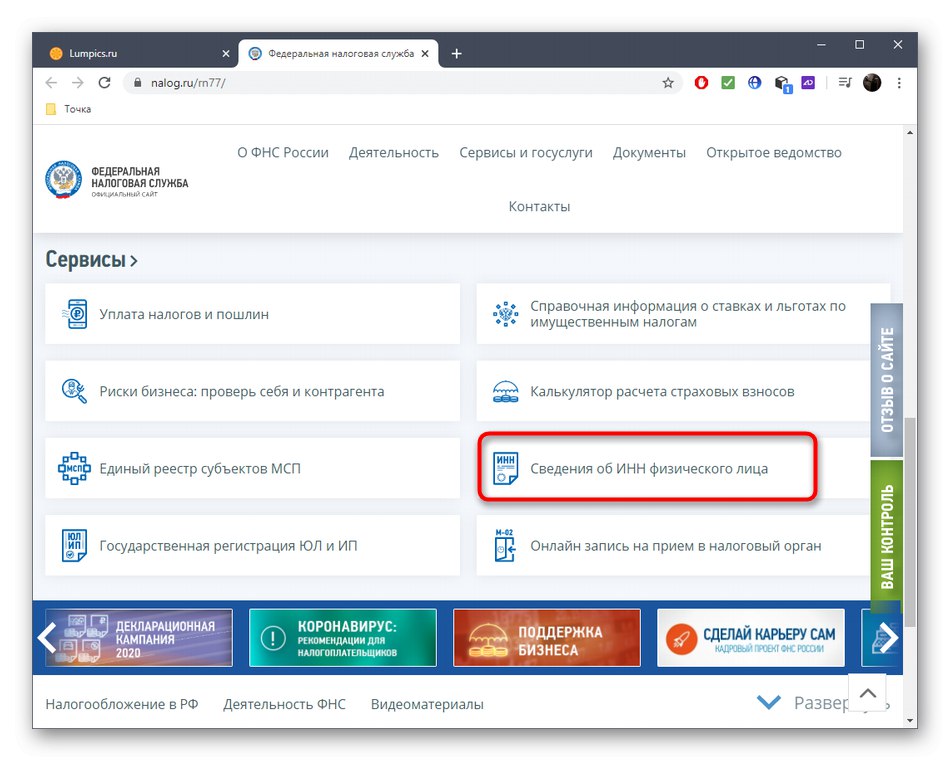
Task: Open the media control playlist icon
Action: coord(845,82)
